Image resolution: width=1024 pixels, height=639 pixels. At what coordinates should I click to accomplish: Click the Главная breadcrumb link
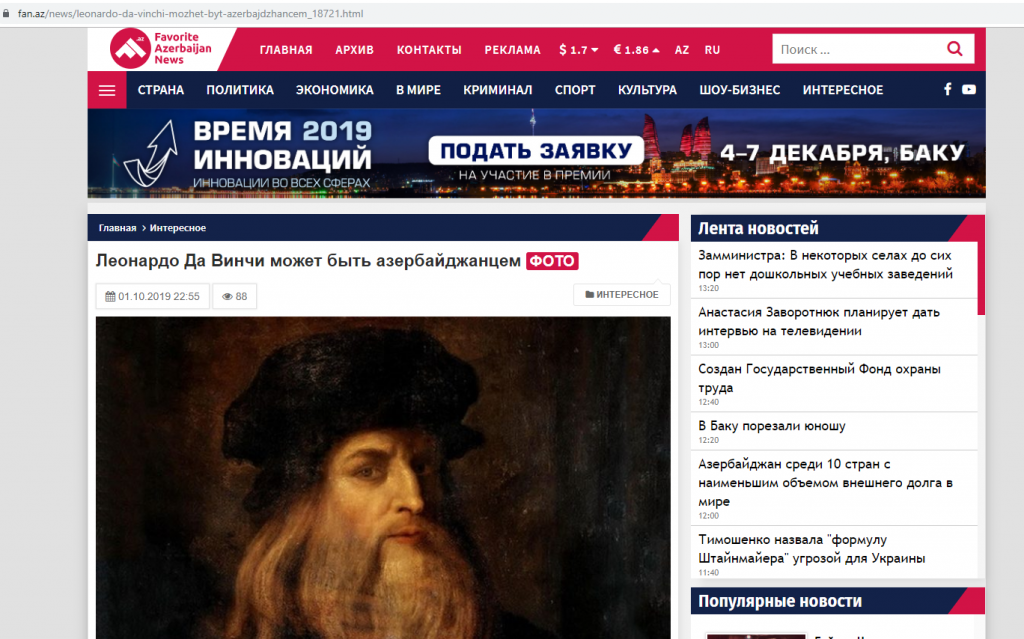coord(118,228)
